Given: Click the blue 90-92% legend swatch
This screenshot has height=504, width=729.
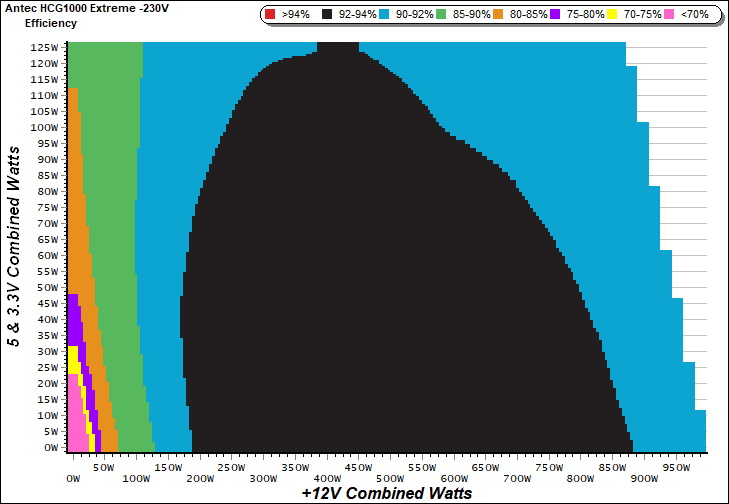Looking at the screenshot, I should (384, 15).
